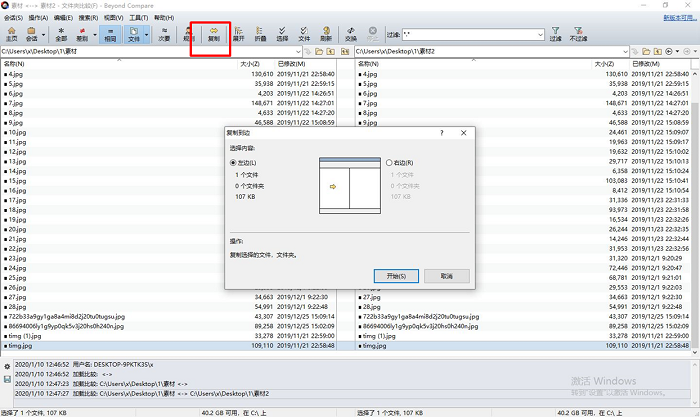
Task: Open the log panel gear settings icon
Action: tap(7, 367)
